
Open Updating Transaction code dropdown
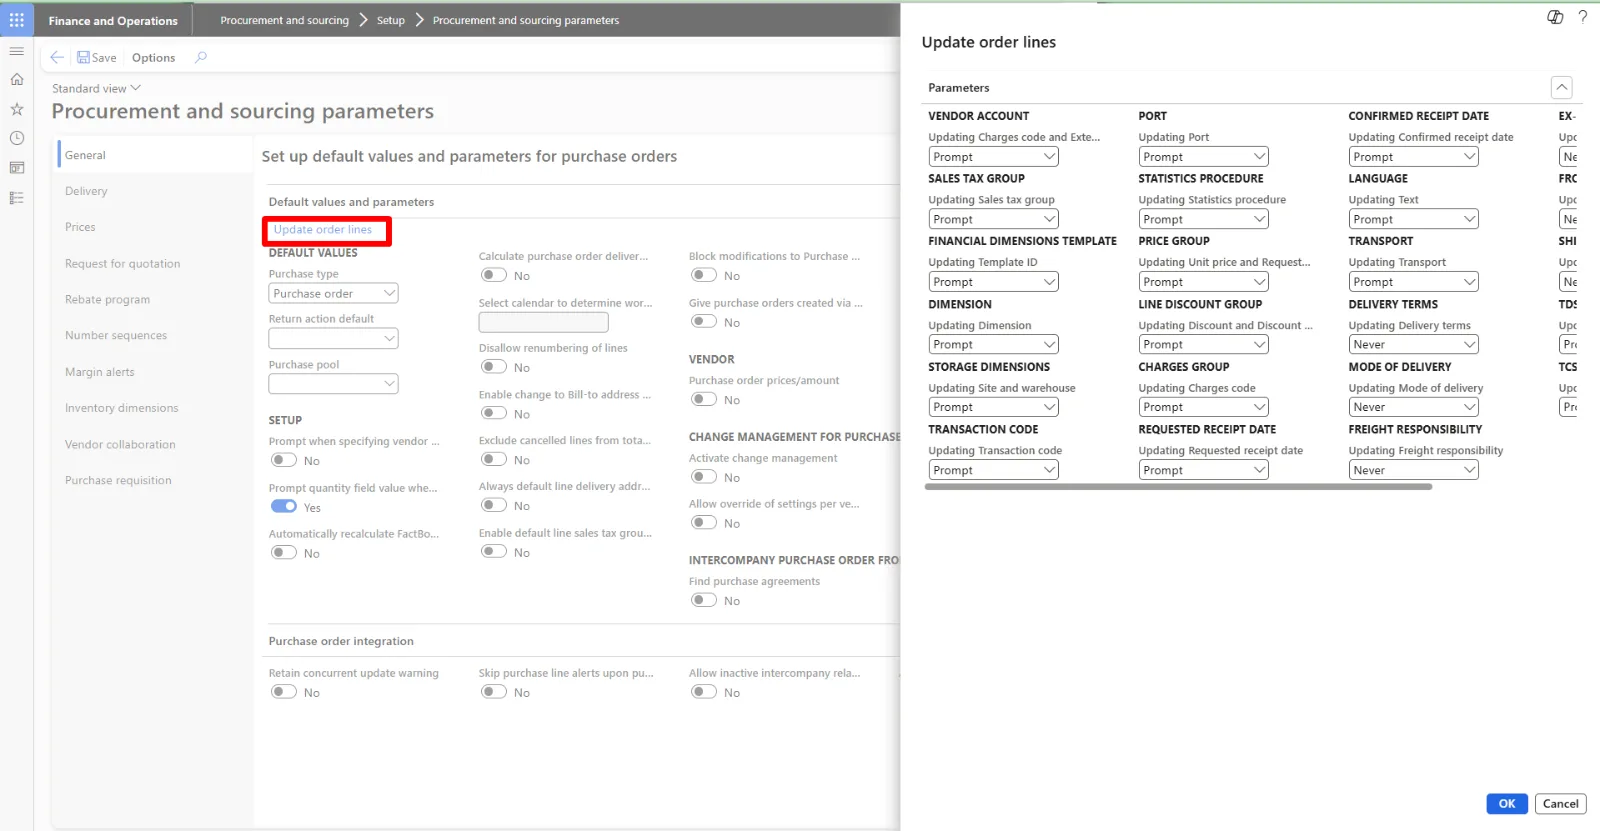[993, 470]
